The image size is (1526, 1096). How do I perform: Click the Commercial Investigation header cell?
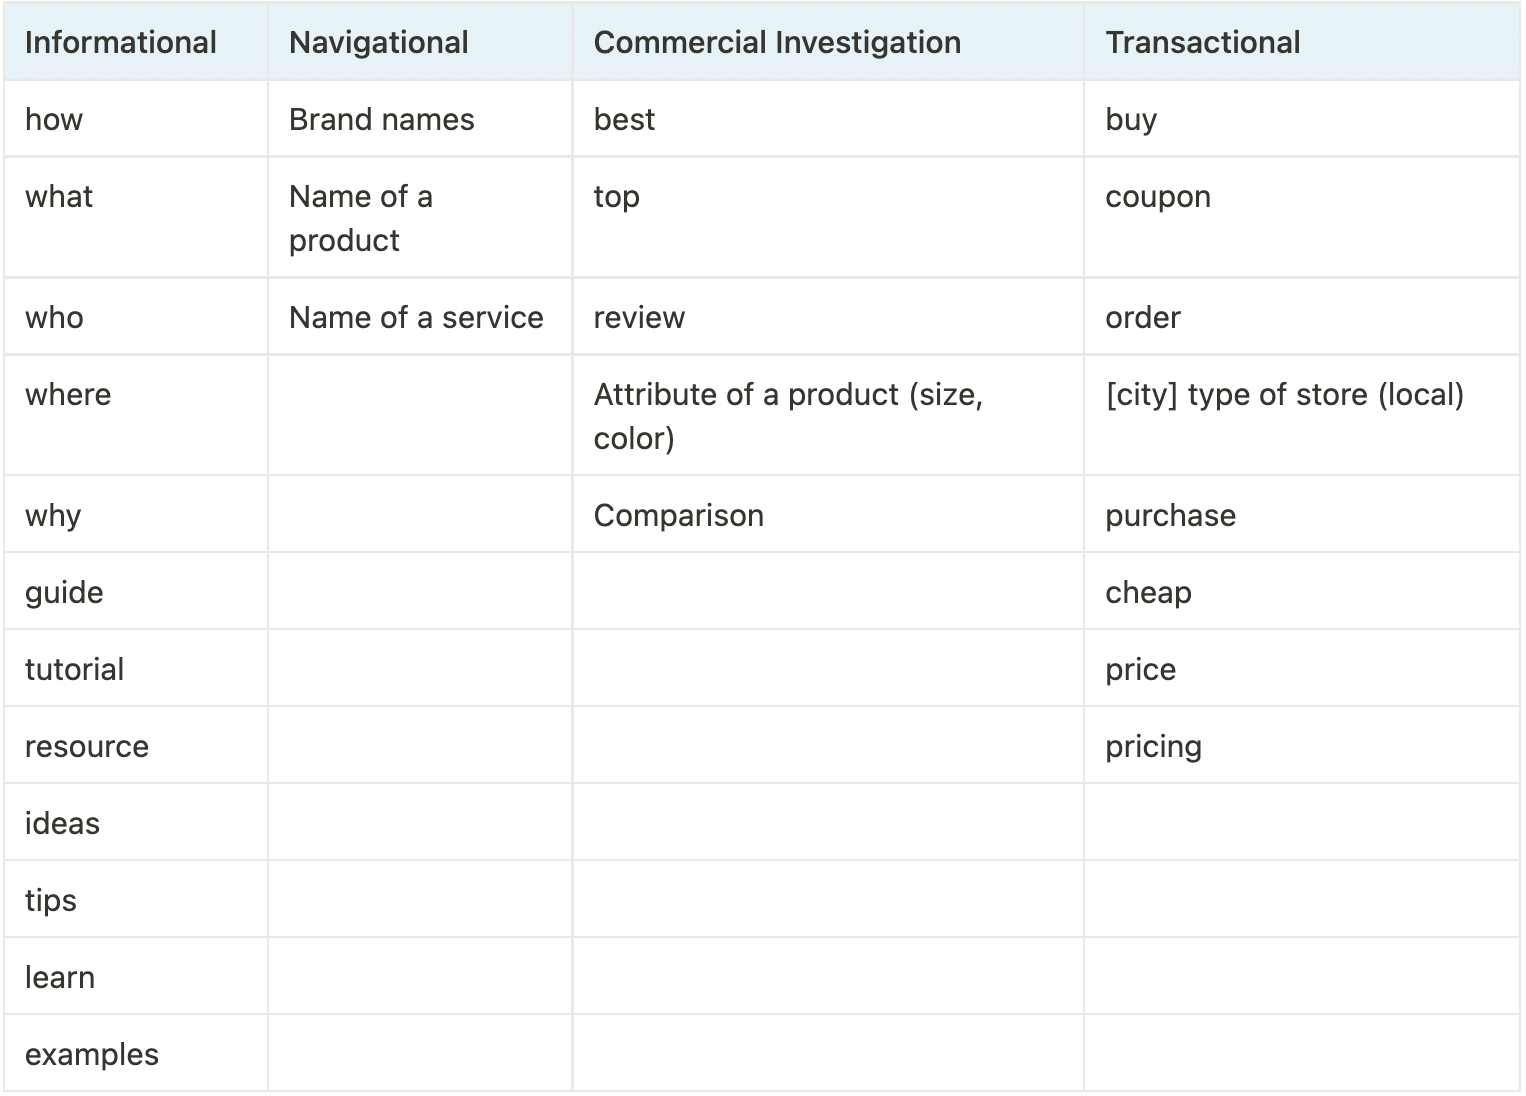(828, 42)
